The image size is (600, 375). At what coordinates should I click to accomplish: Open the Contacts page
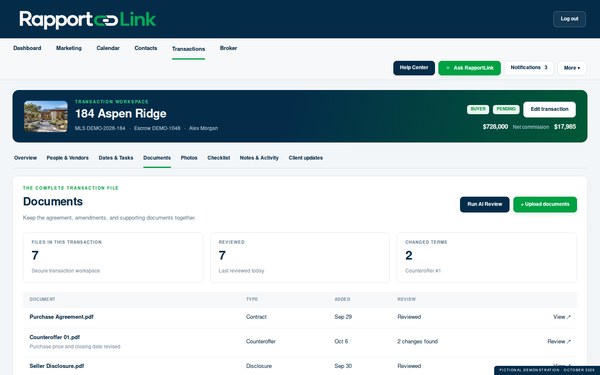pyautogui.click(x=146, y=48)
